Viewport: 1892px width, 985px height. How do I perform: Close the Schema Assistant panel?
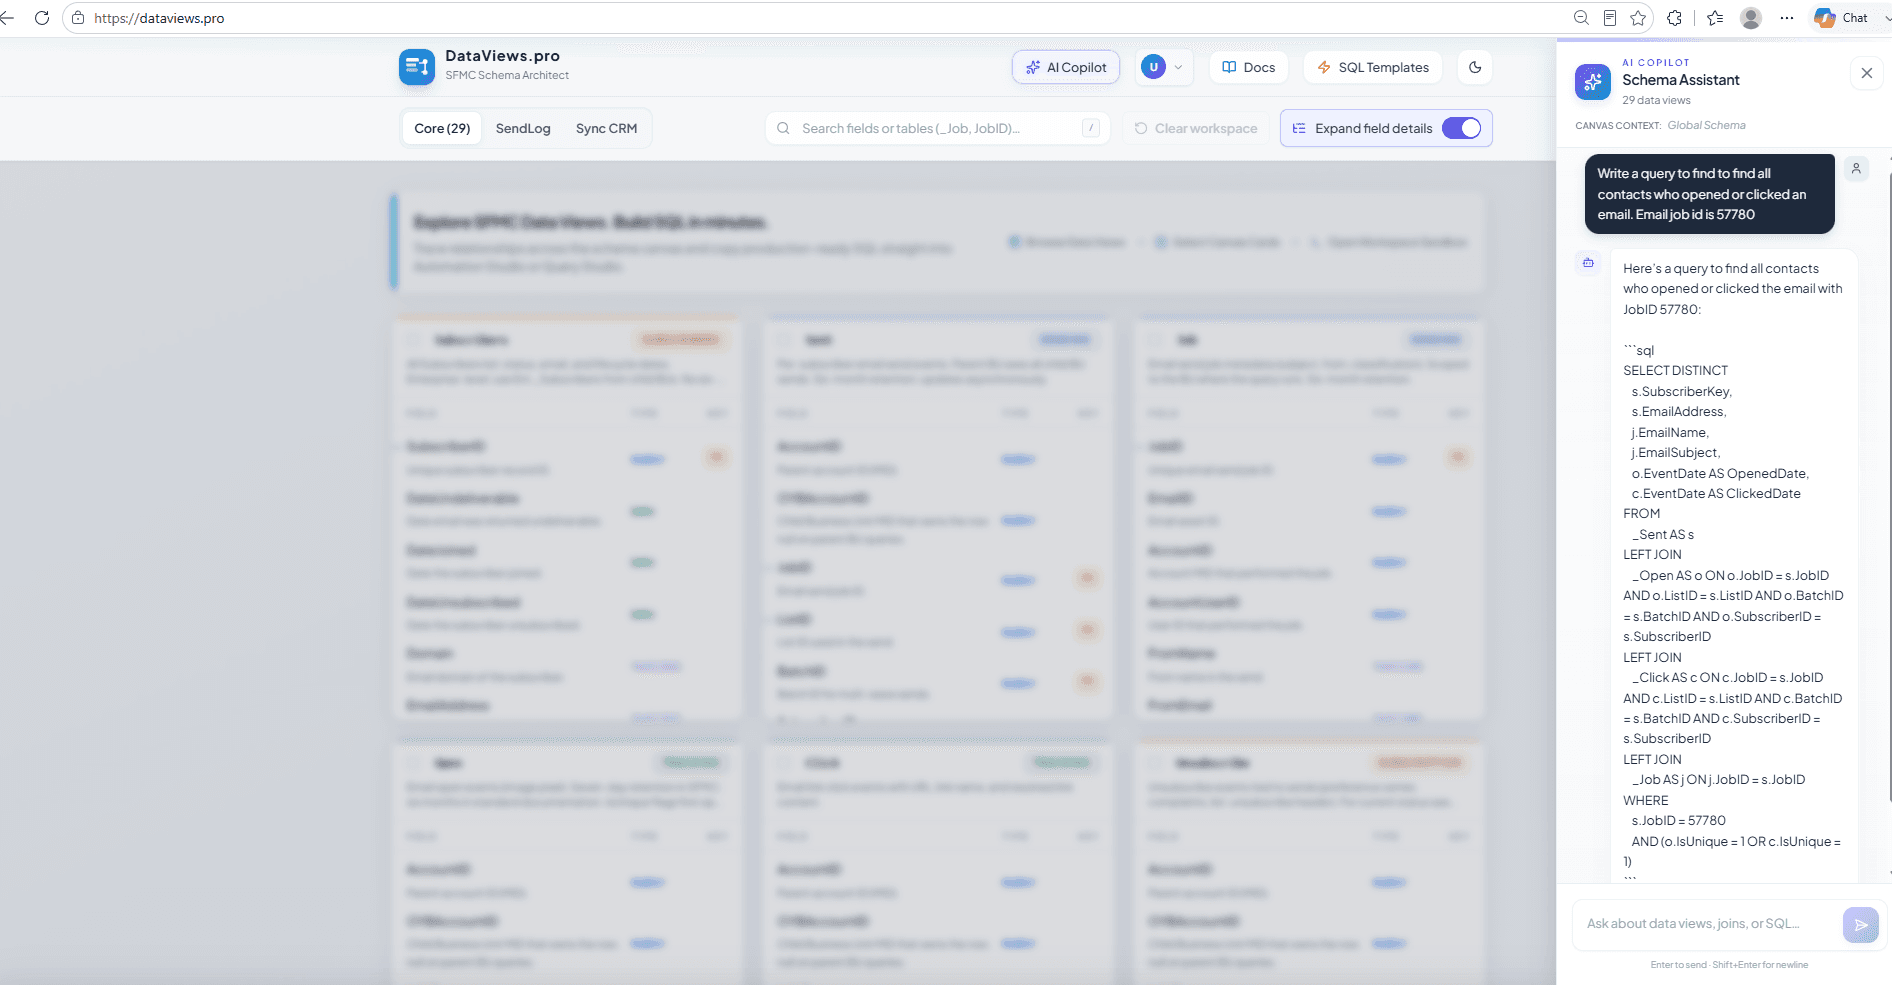[x=1866, y=73]
